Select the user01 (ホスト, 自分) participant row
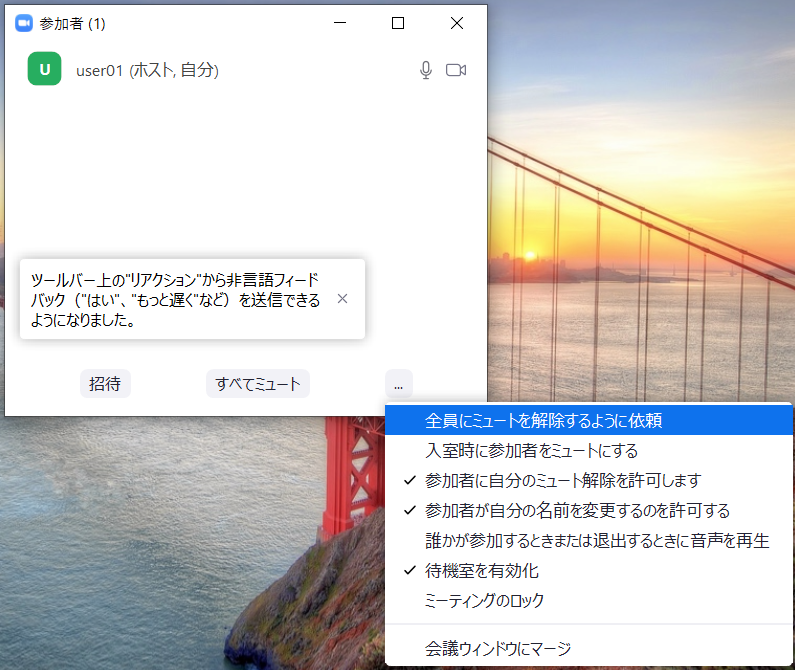 pyautogui.click(x=246, y=69)
